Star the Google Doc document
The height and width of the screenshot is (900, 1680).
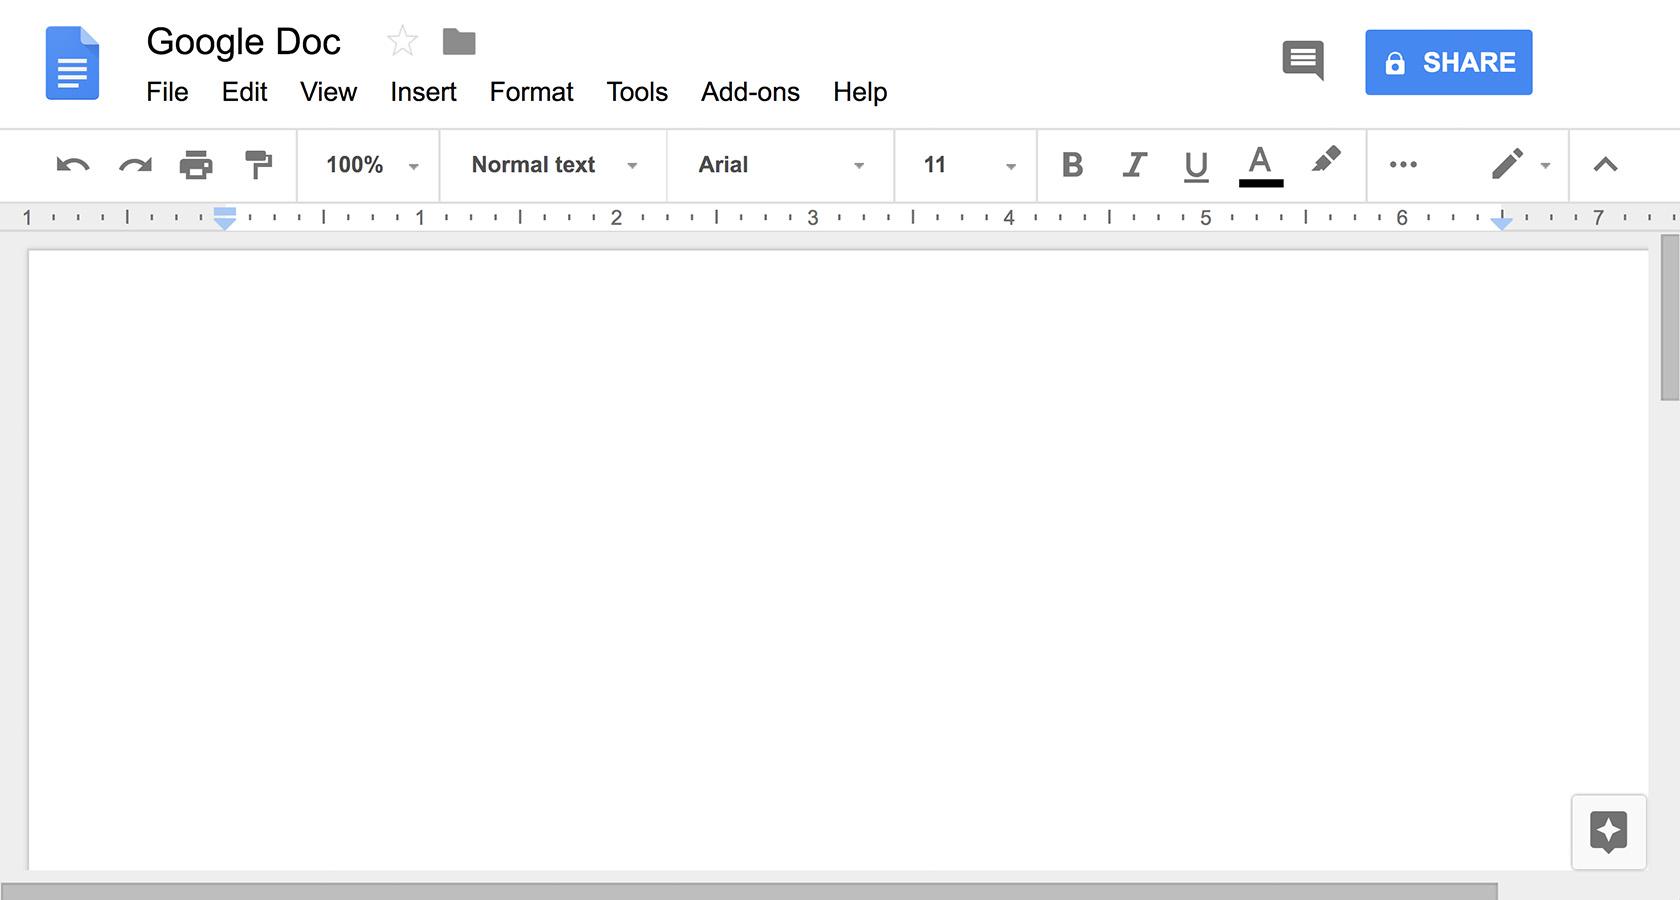click(x=402, y=41)
